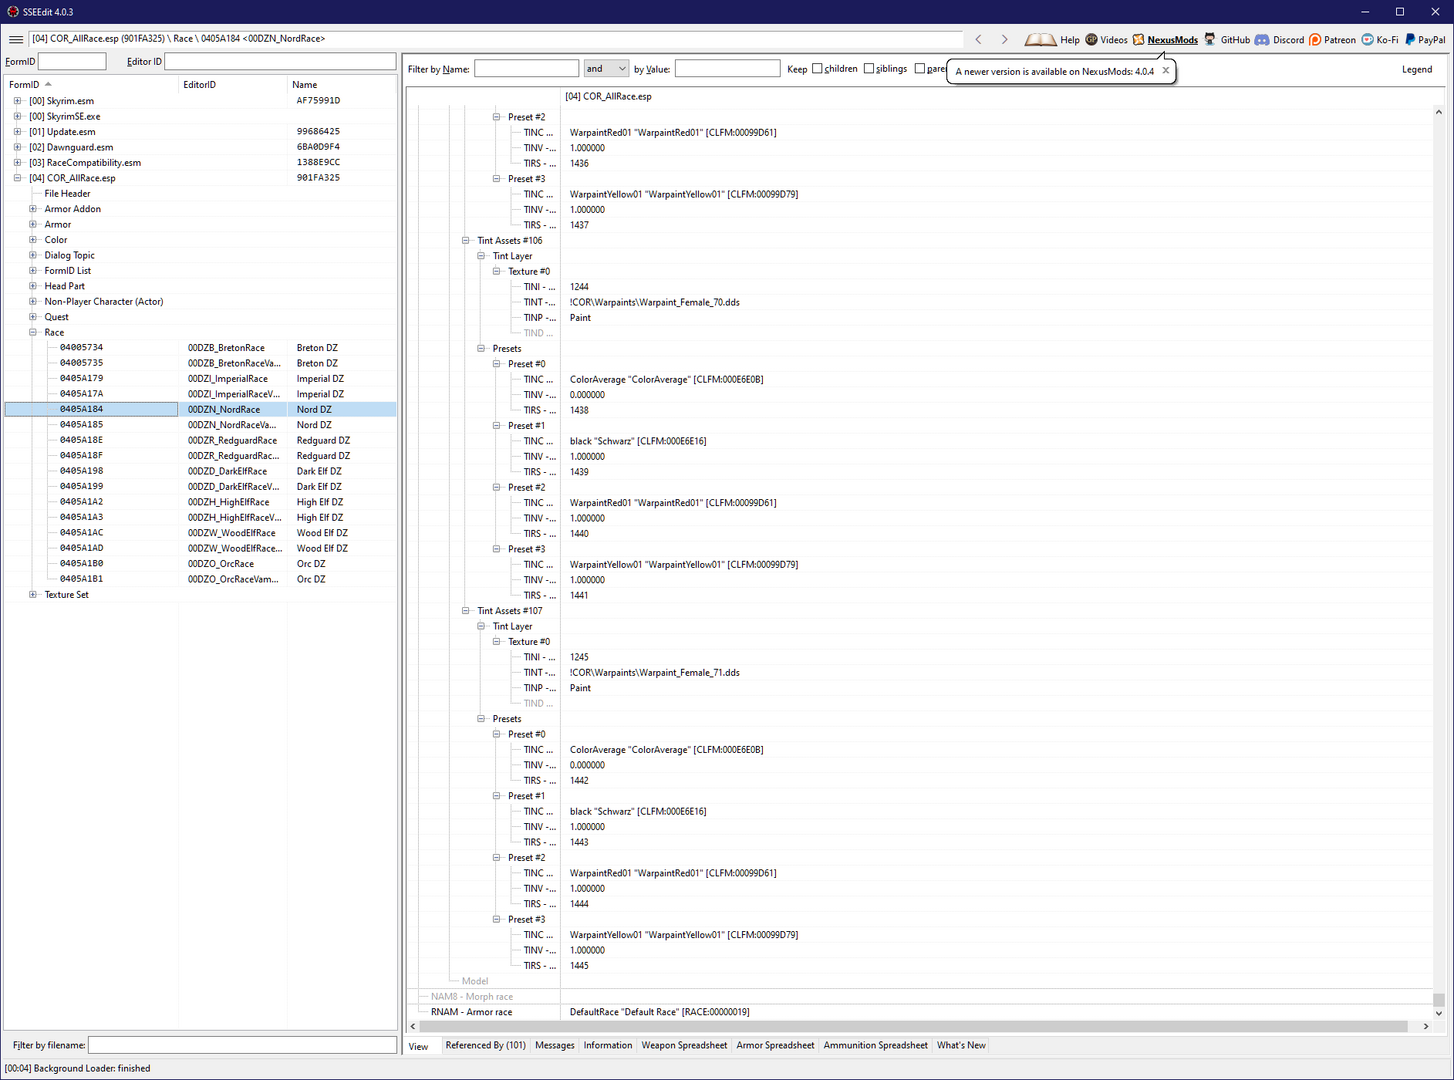Sort by FormID column header

[x=91, y=85]
